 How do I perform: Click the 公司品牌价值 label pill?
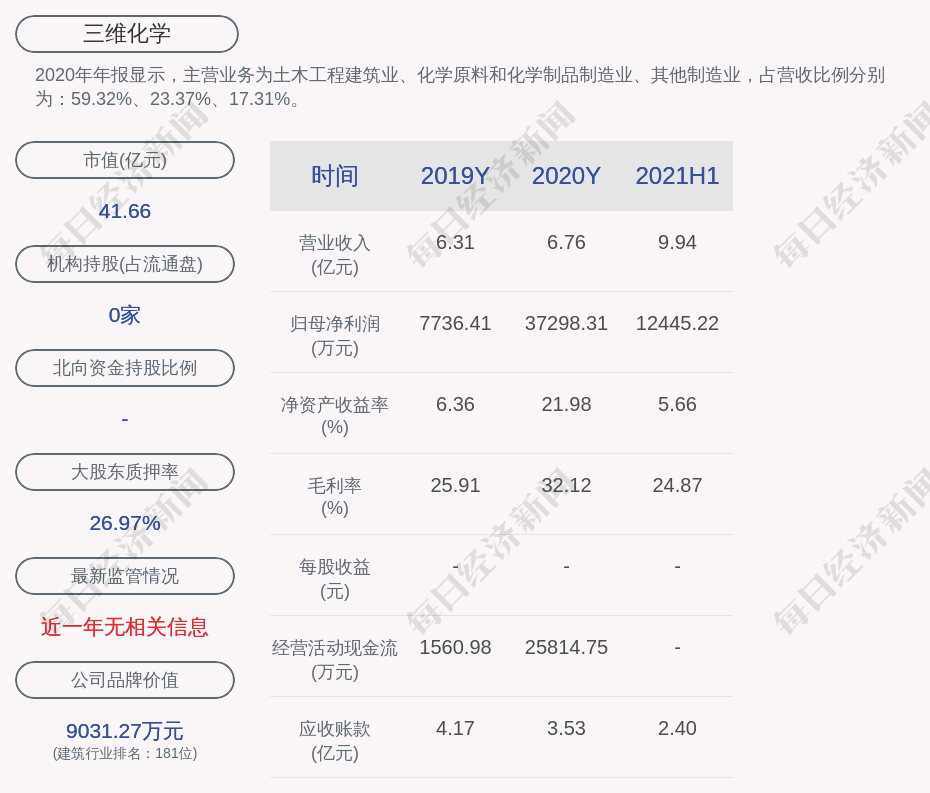pyautogui.click(x=125, y=680)
